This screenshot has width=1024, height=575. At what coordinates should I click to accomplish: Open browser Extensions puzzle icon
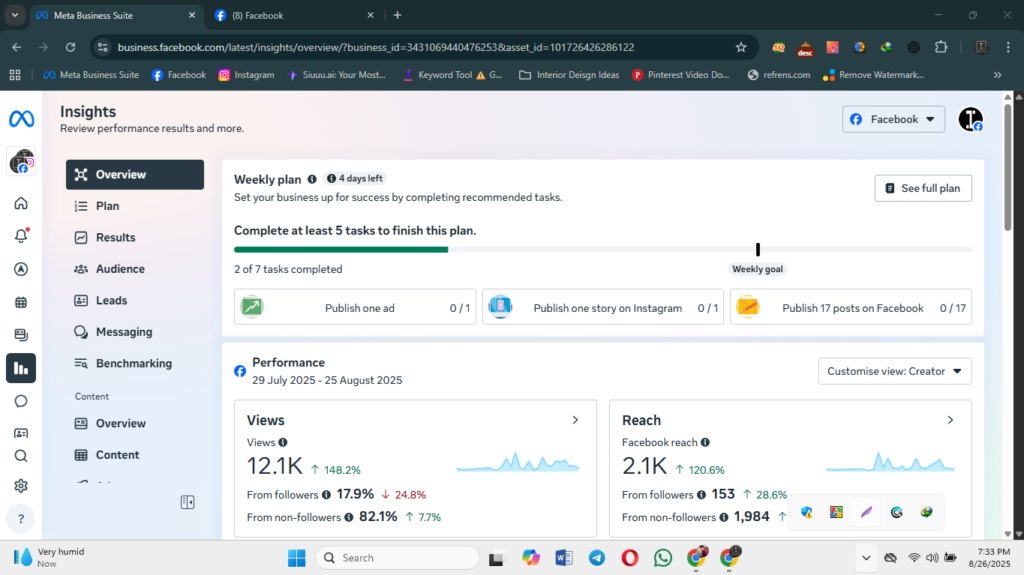[941, 47]
